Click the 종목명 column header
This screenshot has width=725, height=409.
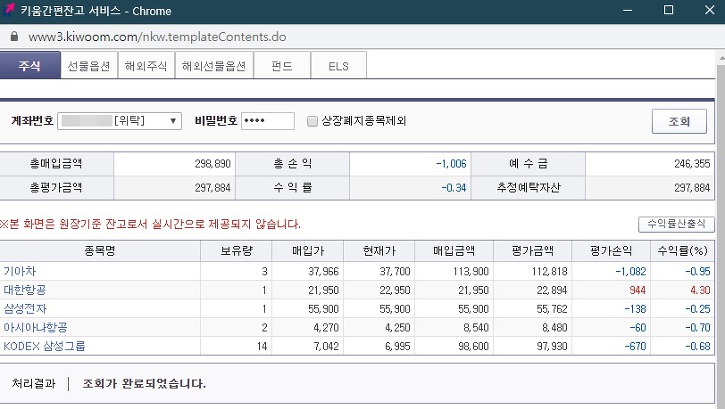(100, 251)
